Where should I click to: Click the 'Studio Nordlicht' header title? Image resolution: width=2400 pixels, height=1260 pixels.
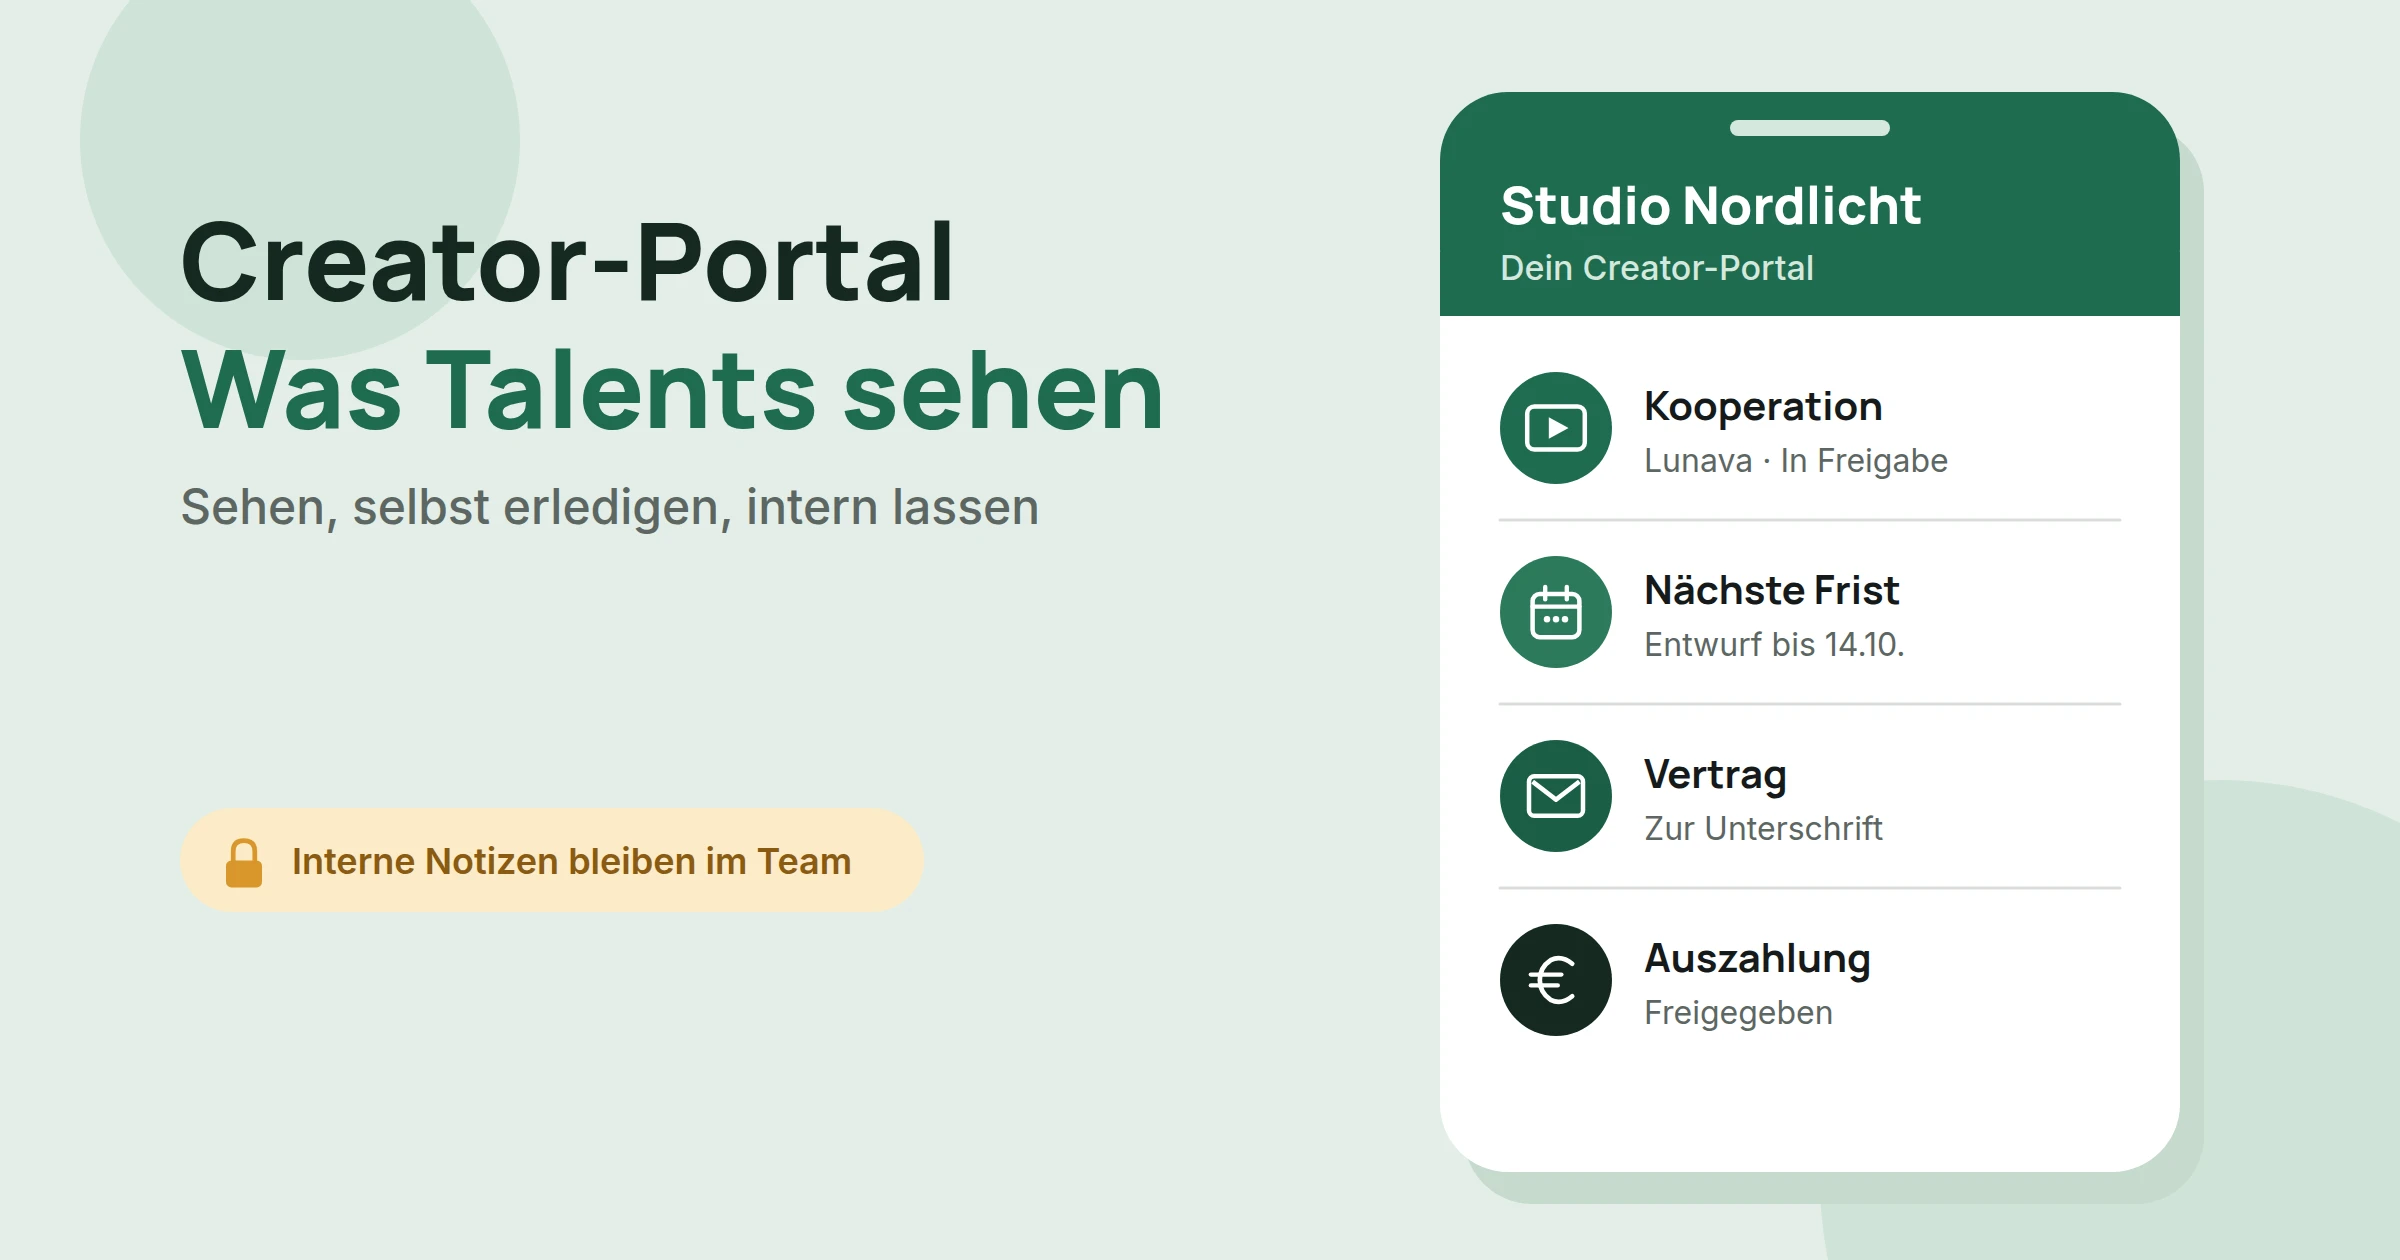[1711, 206]
